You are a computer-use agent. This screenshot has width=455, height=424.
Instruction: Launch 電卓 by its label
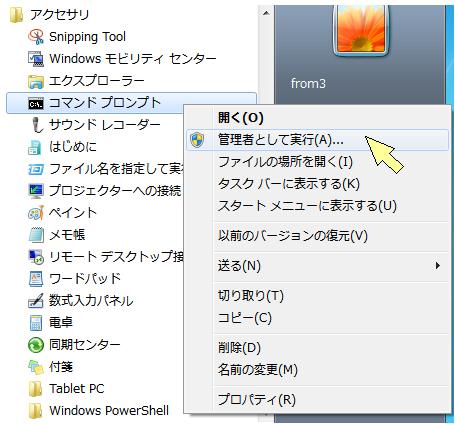[x=61, y=323]
